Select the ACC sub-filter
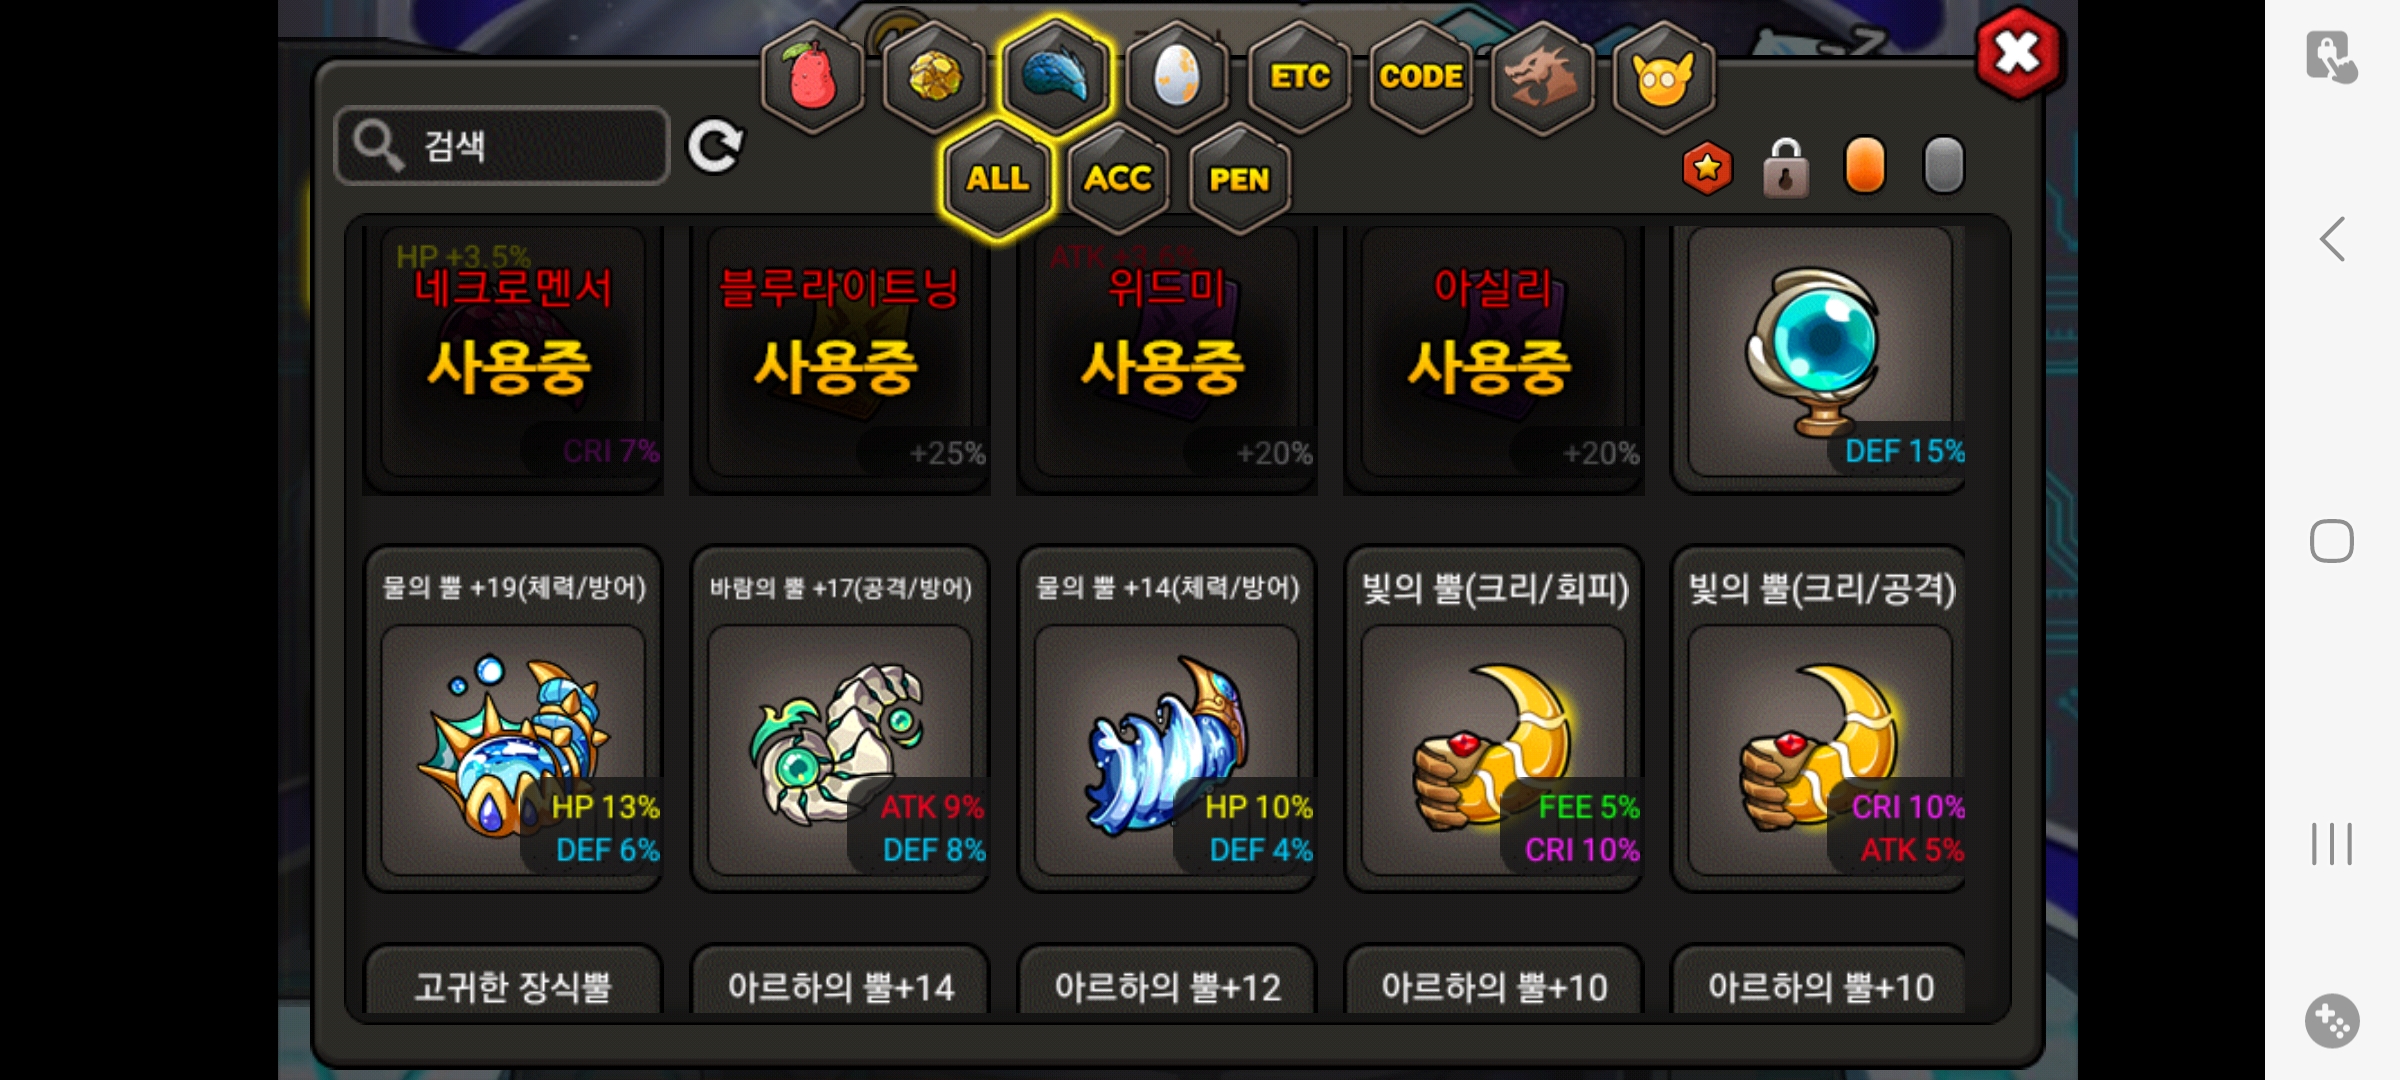2400x1080 pixels. (x=1117, y=179)
